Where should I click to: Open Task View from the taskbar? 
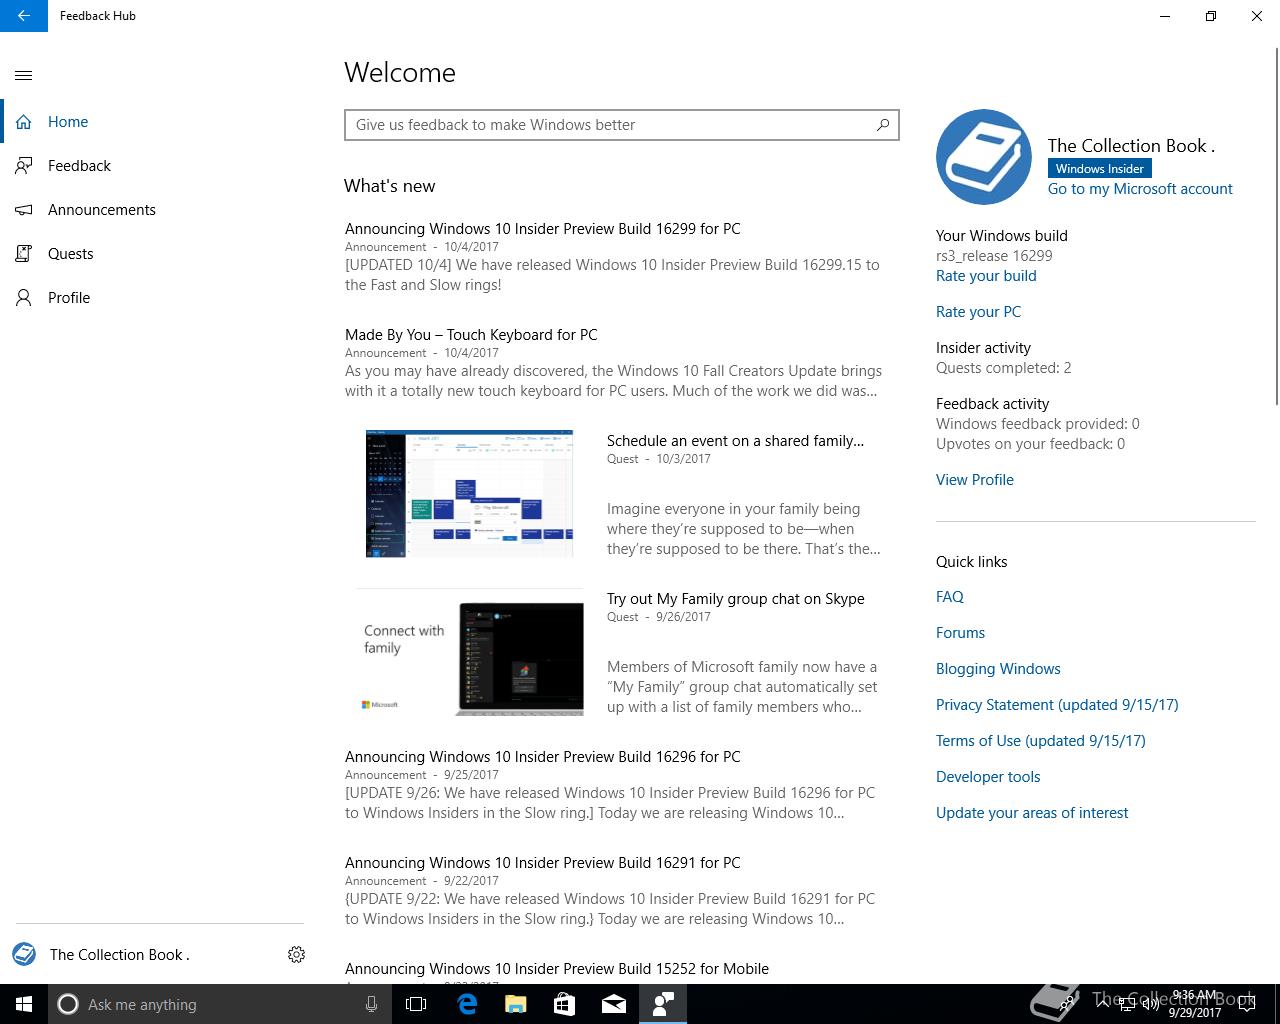(416, 1004)
